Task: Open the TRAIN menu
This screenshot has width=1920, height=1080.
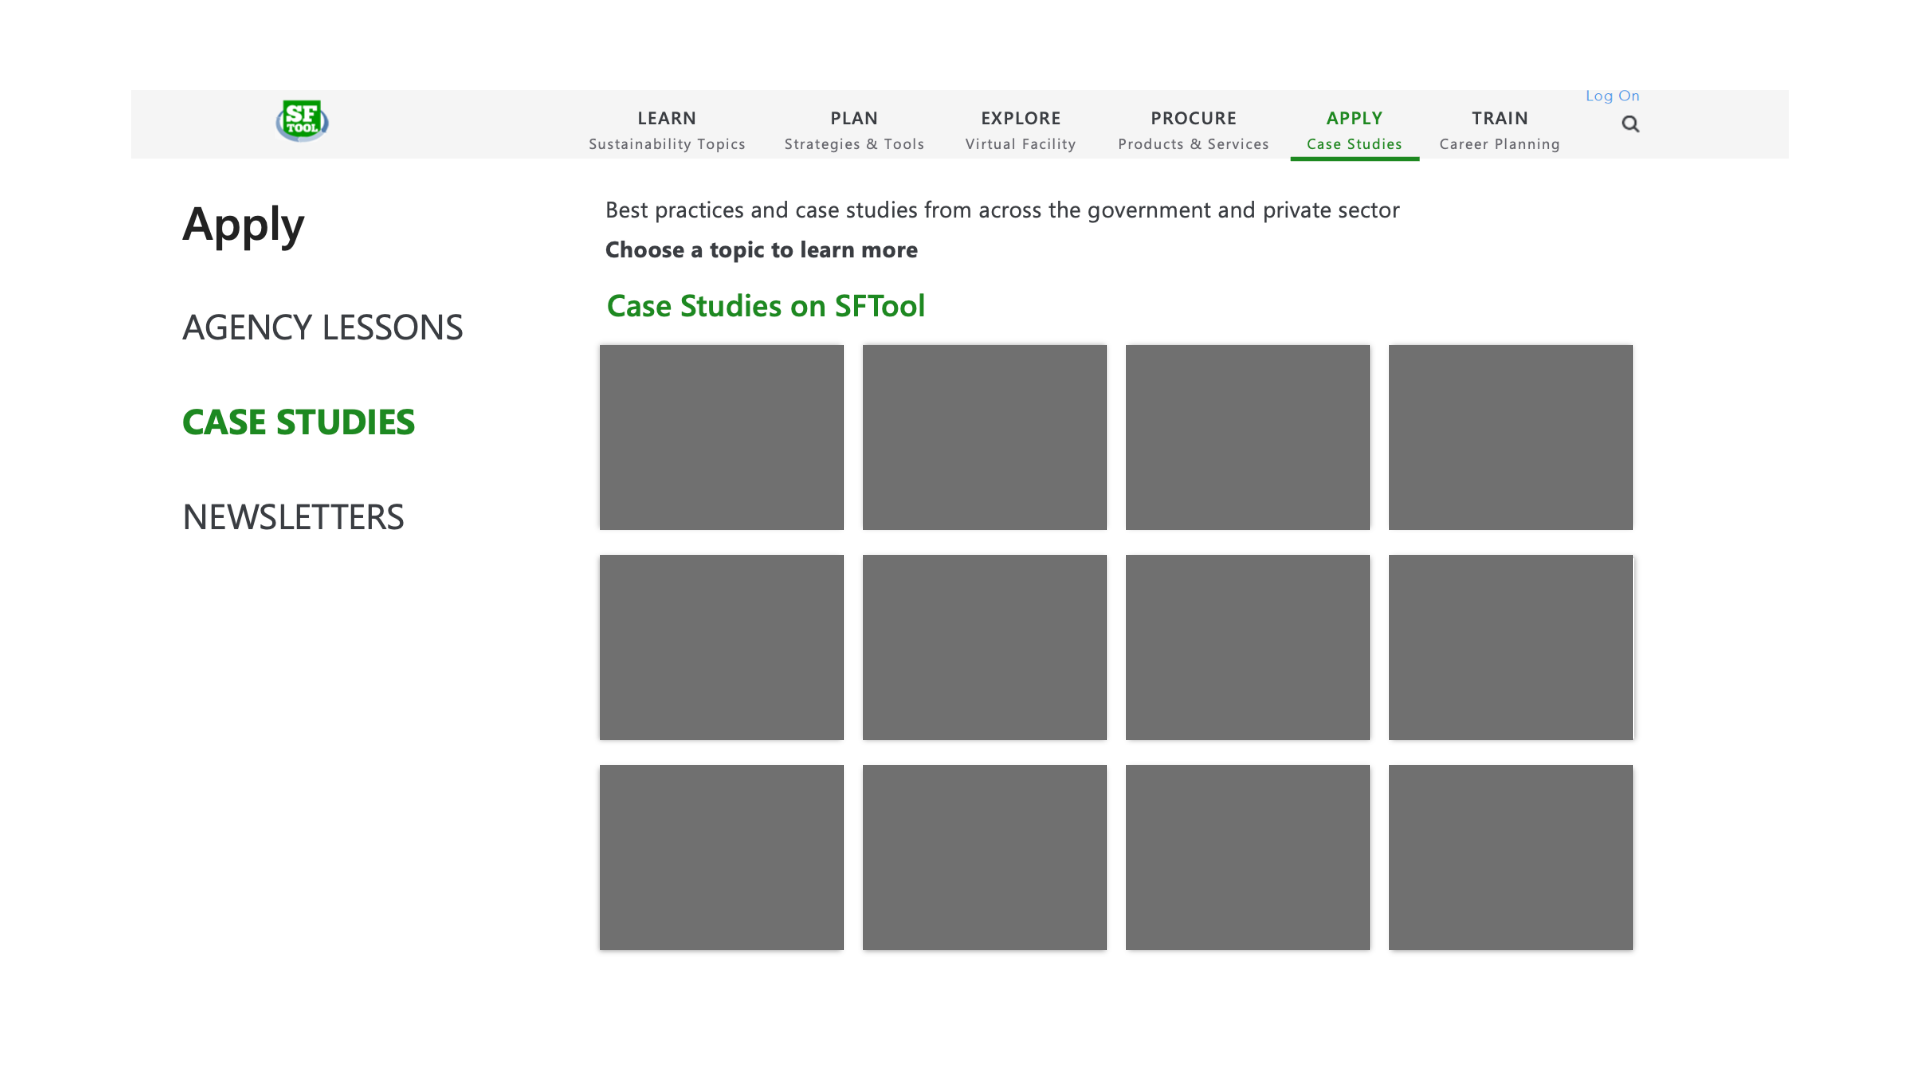Action: coord(1499,118)
